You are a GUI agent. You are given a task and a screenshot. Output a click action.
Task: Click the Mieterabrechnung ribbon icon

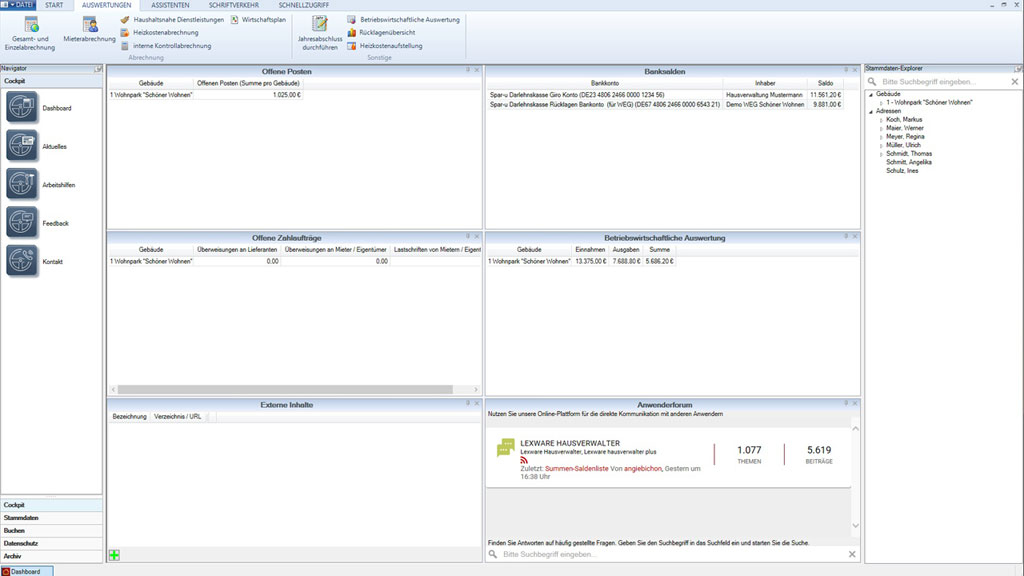89,30
